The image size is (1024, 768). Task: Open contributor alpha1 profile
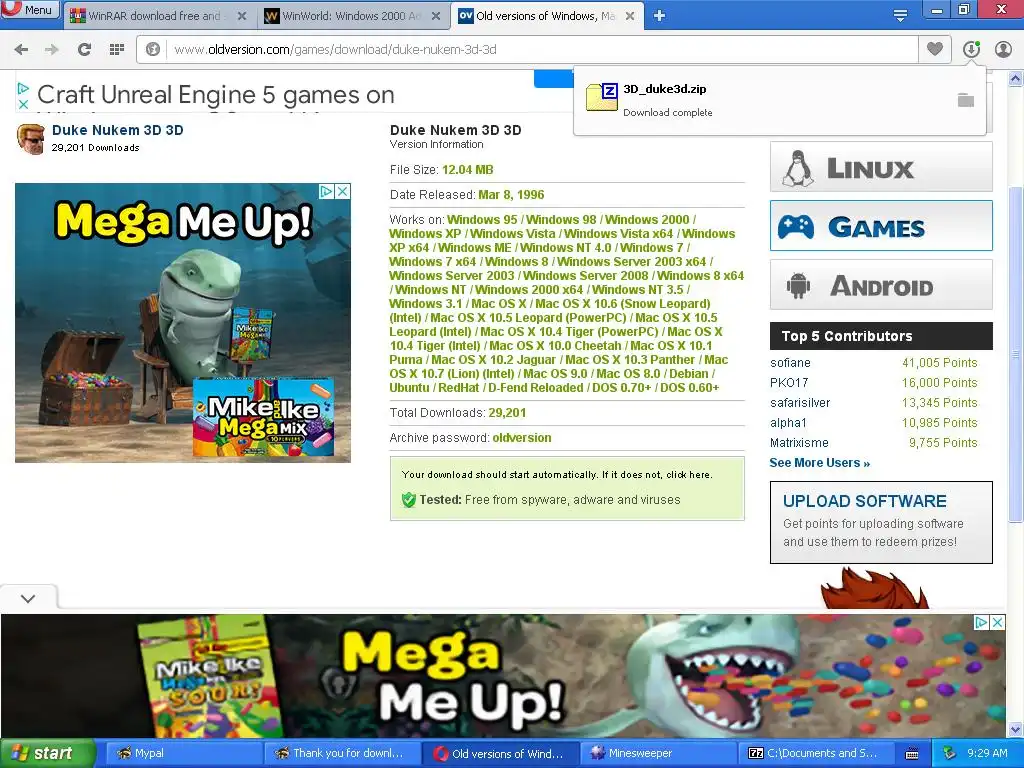point(788,423)
